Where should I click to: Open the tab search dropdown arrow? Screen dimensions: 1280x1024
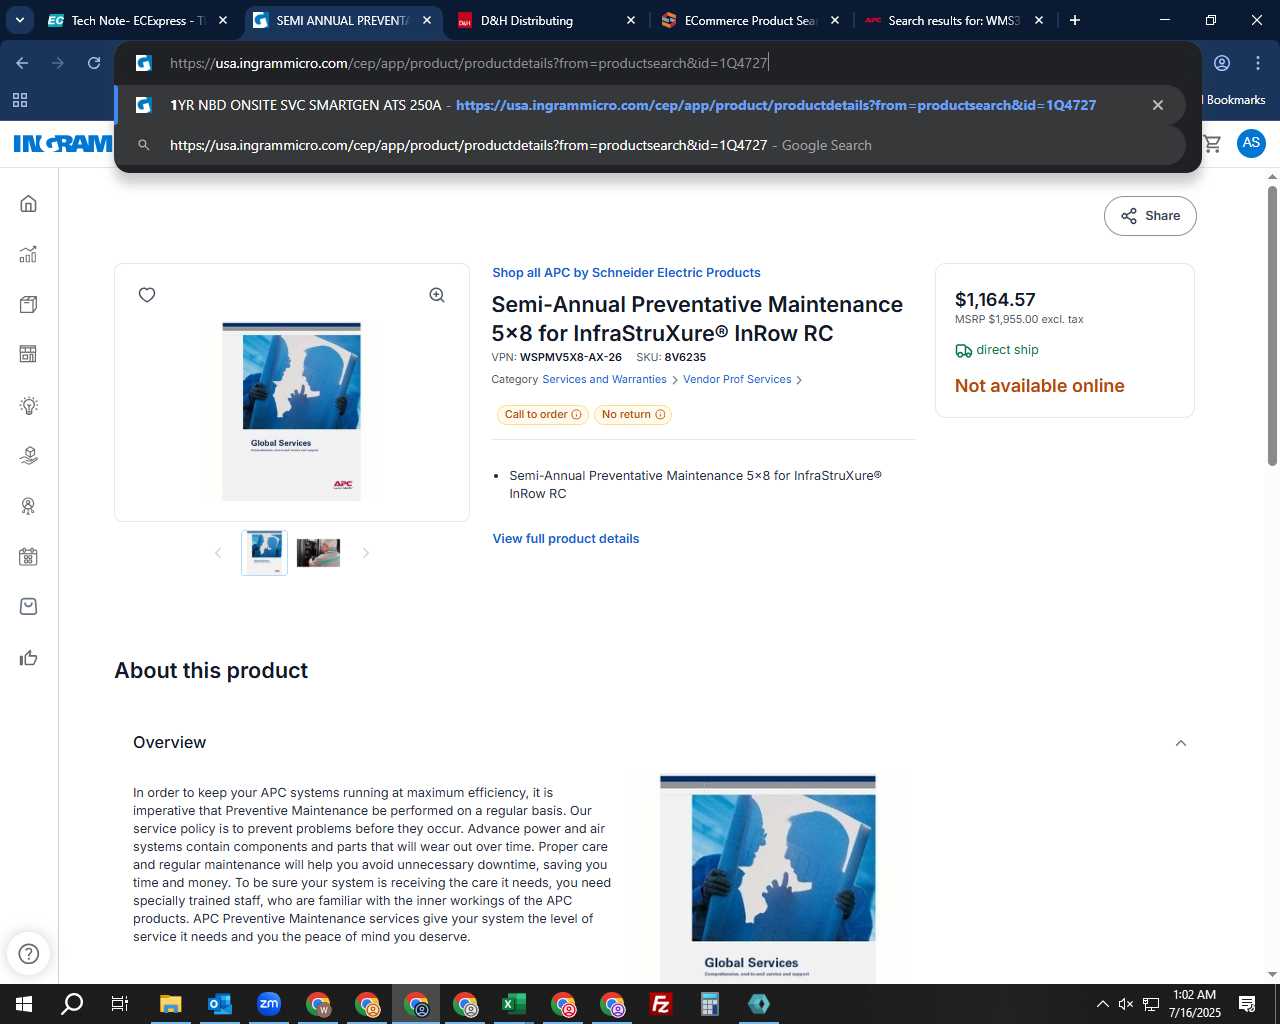tap(20, 20)
